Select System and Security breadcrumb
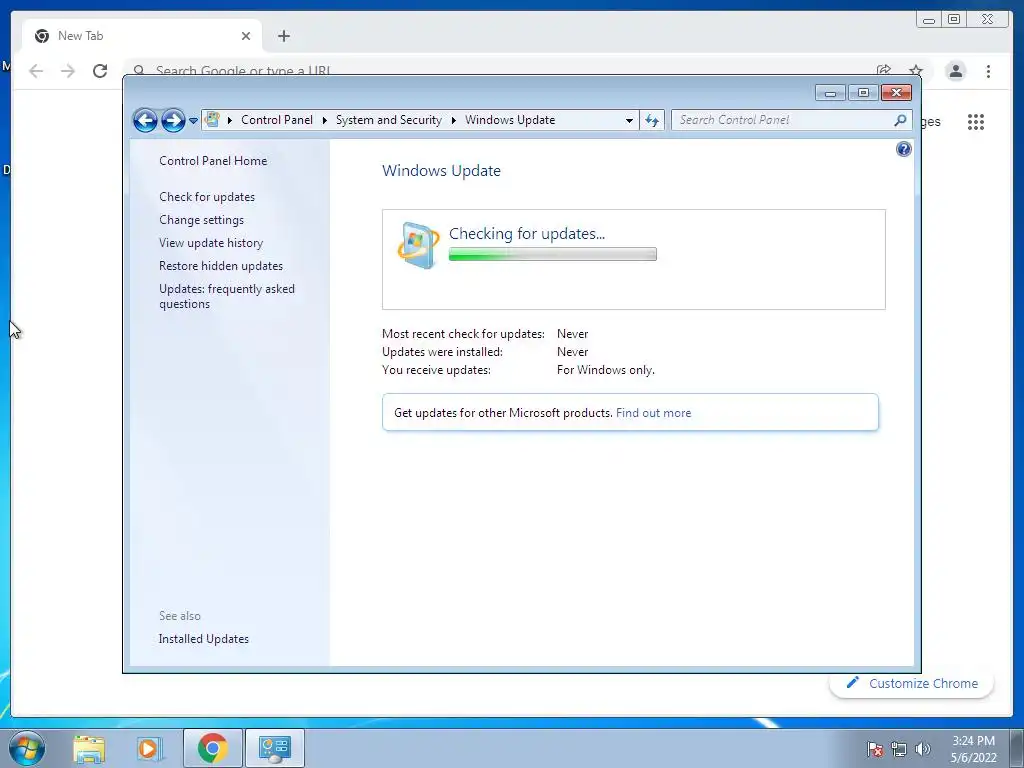This screenshot has width=1024, height=768. click(389, 120)
